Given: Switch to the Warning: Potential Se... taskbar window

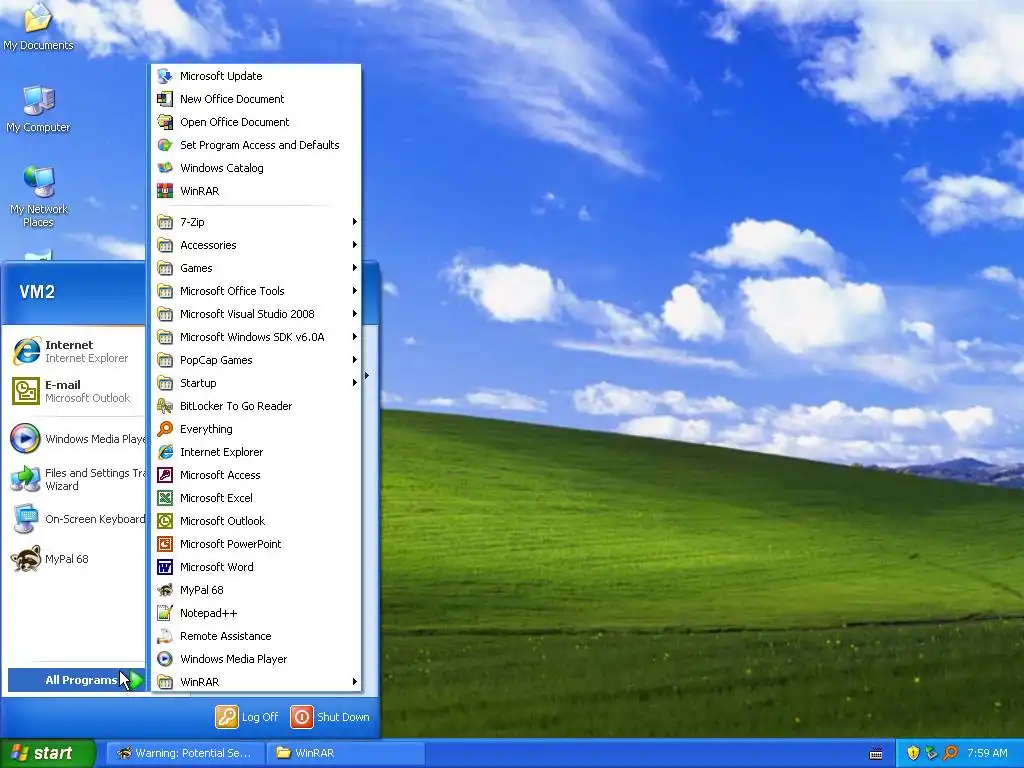Looking at the screenshot, I should [x=185, y=753].
